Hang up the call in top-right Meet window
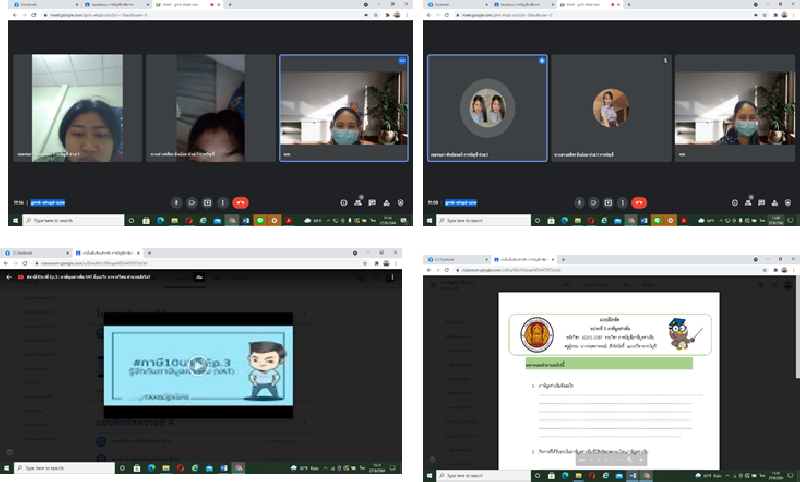 coord(640,201)
